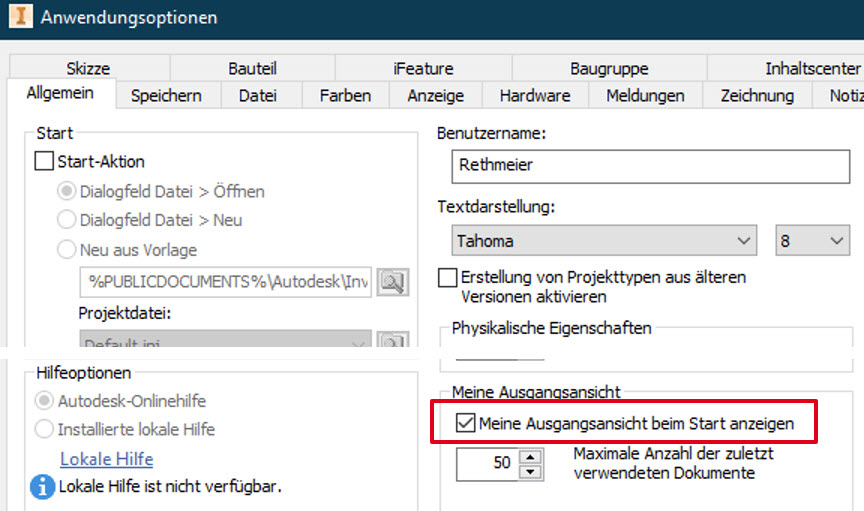Select the Allgemein tab
Image resolution: width=864 pixels, height=511 pixels.
(x=61, y=93)
